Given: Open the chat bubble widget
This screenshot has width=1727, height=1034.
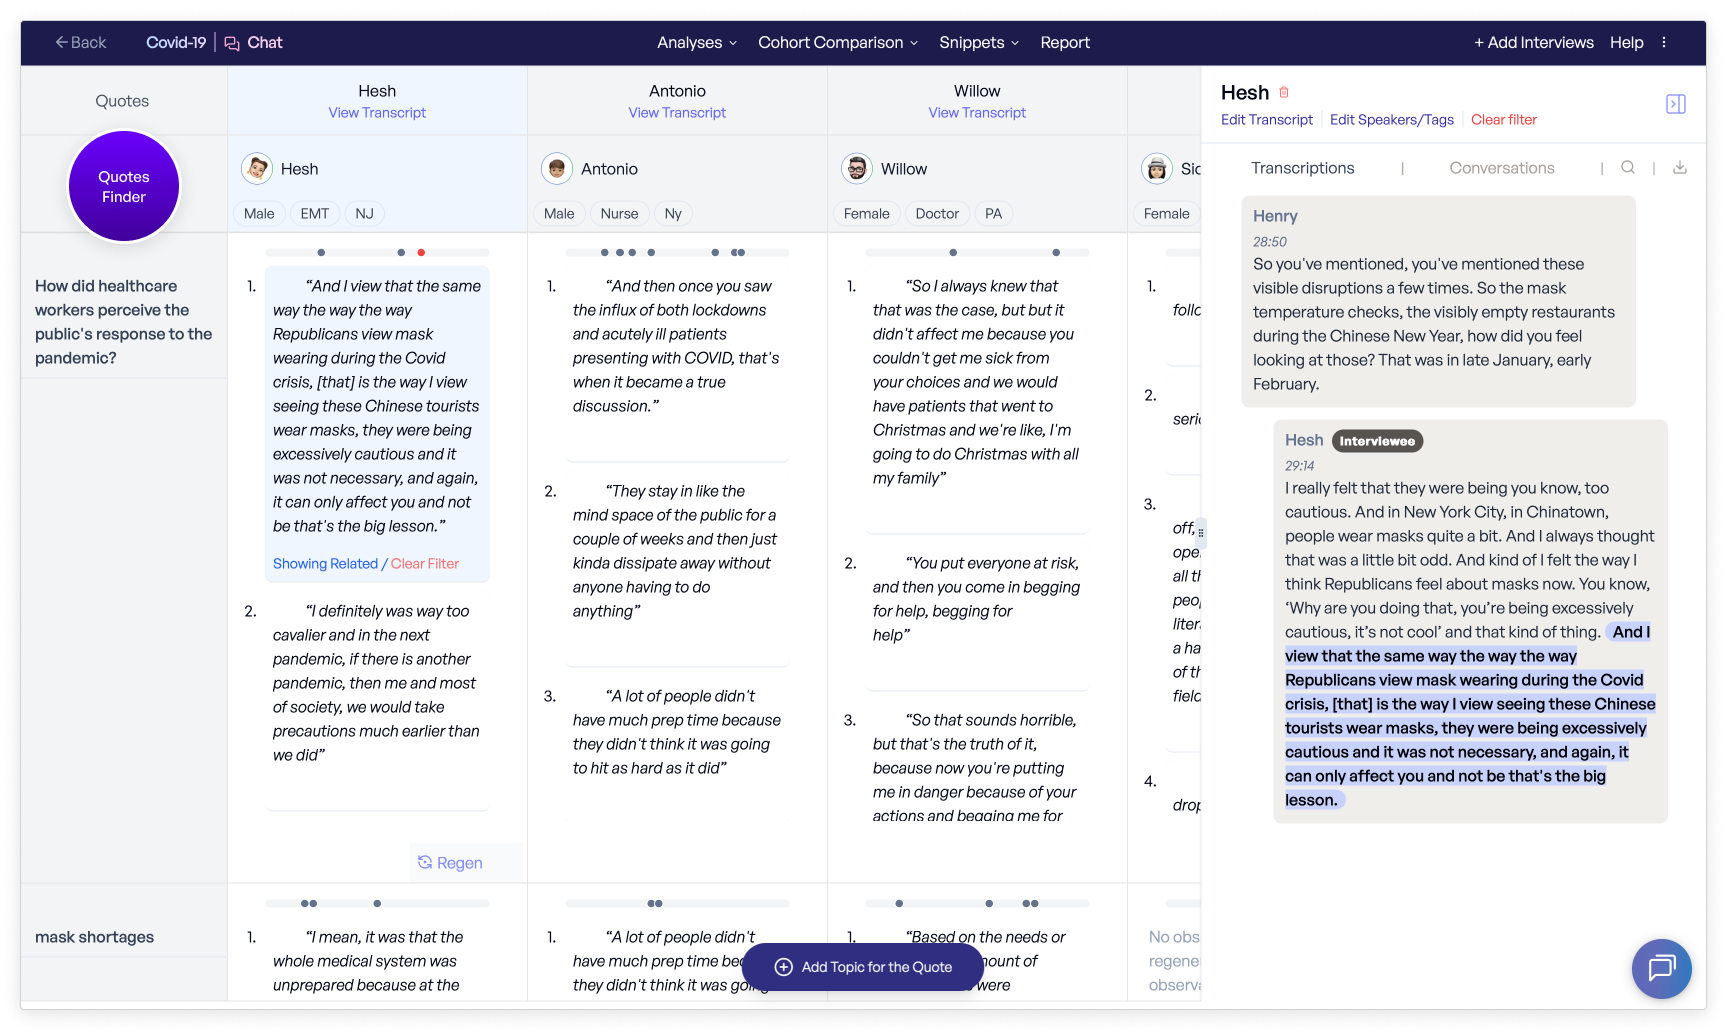Looking at the screenshot, I should click(x=1661, y=968).
